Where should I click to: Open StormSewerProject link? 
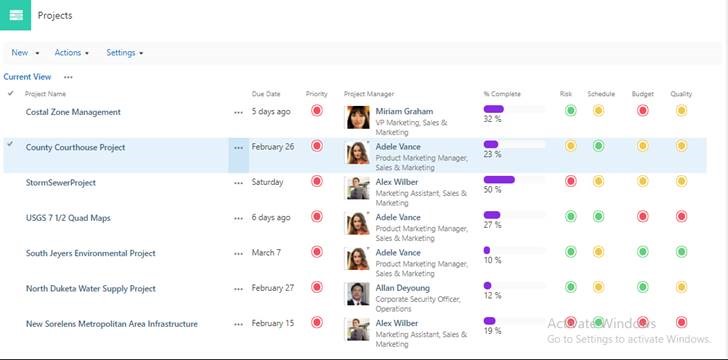(x=61, y=183)
